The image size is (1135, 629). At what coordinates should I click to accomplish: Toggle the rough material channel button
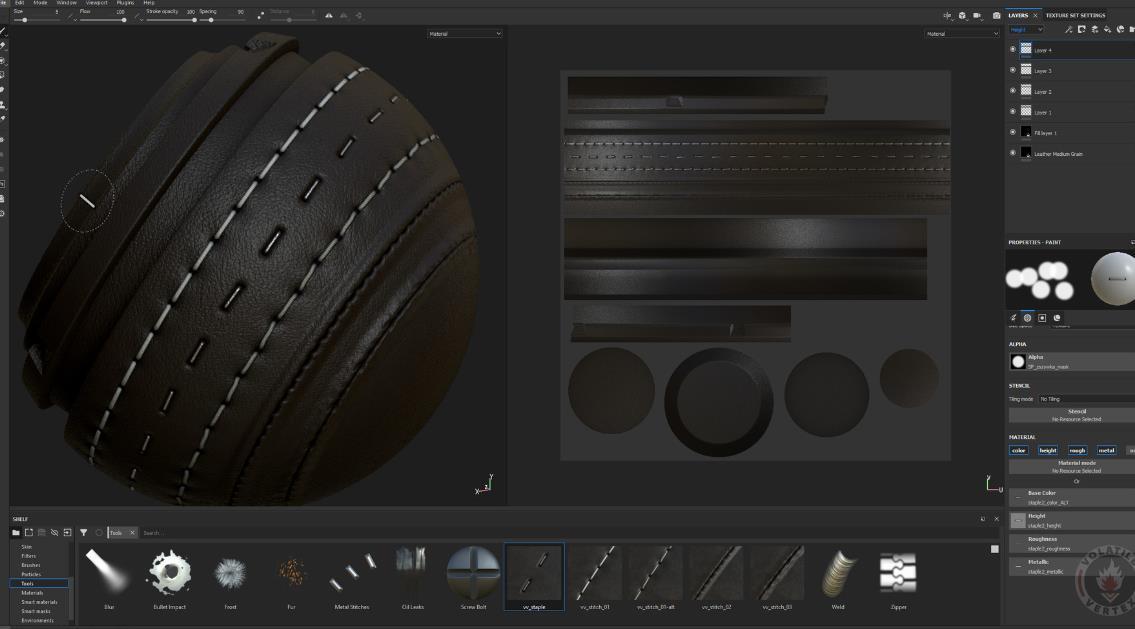point(1077,450)
